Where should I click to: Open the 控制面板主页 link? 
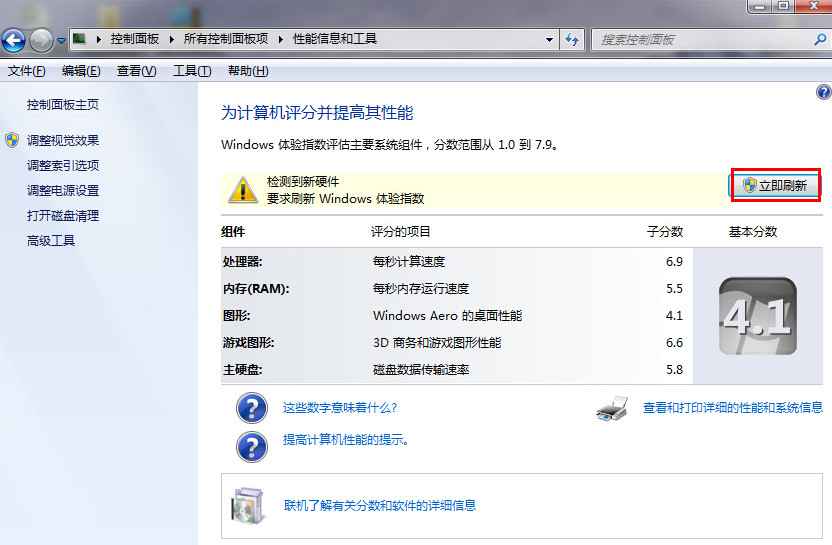click(63, 105)
